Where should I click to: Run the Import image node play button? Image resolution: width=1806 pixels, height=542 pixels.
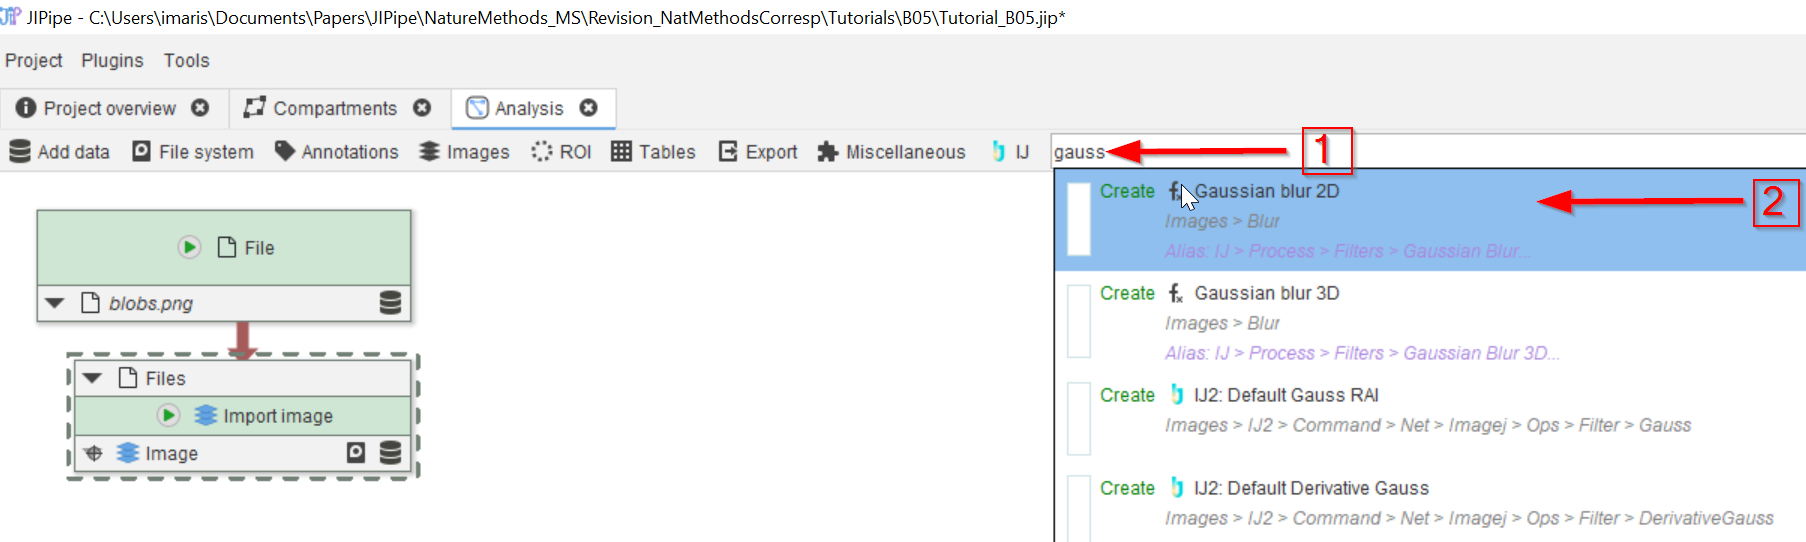pos(168,415)
